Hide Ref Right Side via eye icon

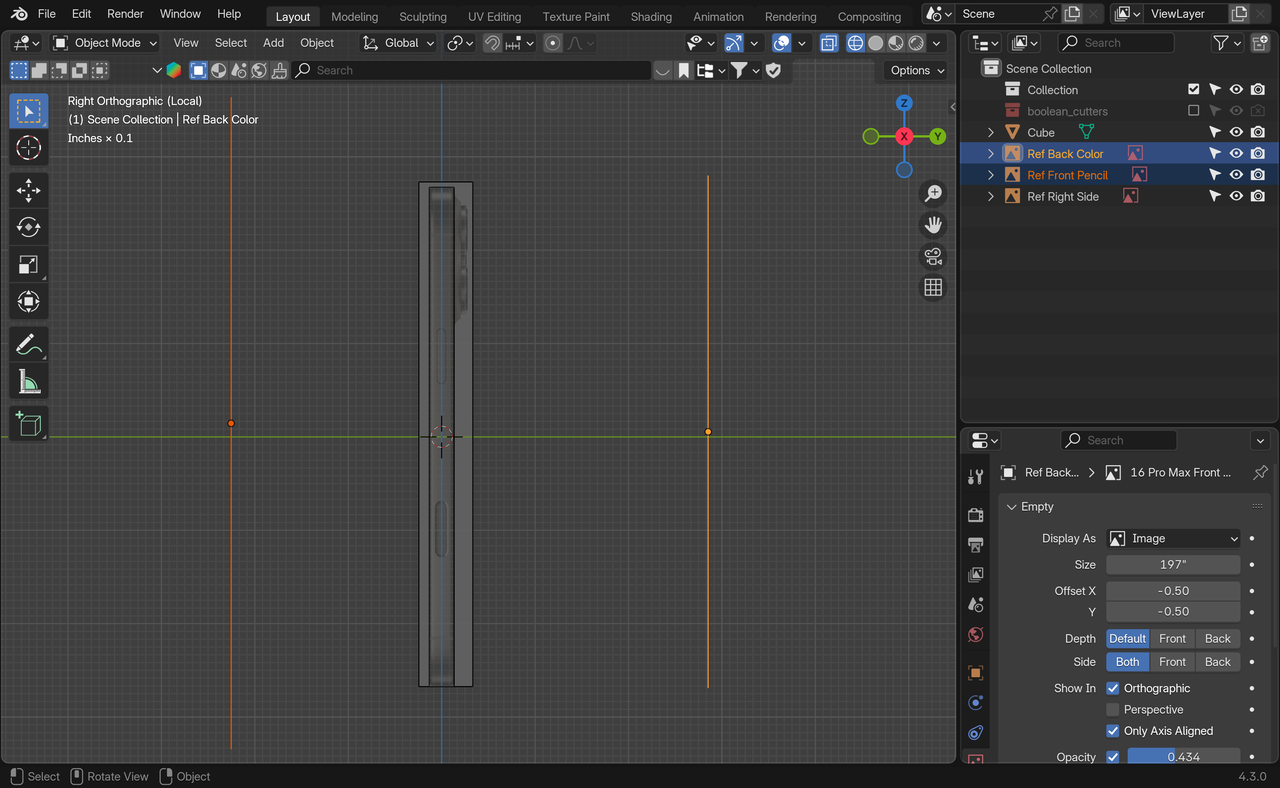pyautogui.click(x=1236, y=196)
